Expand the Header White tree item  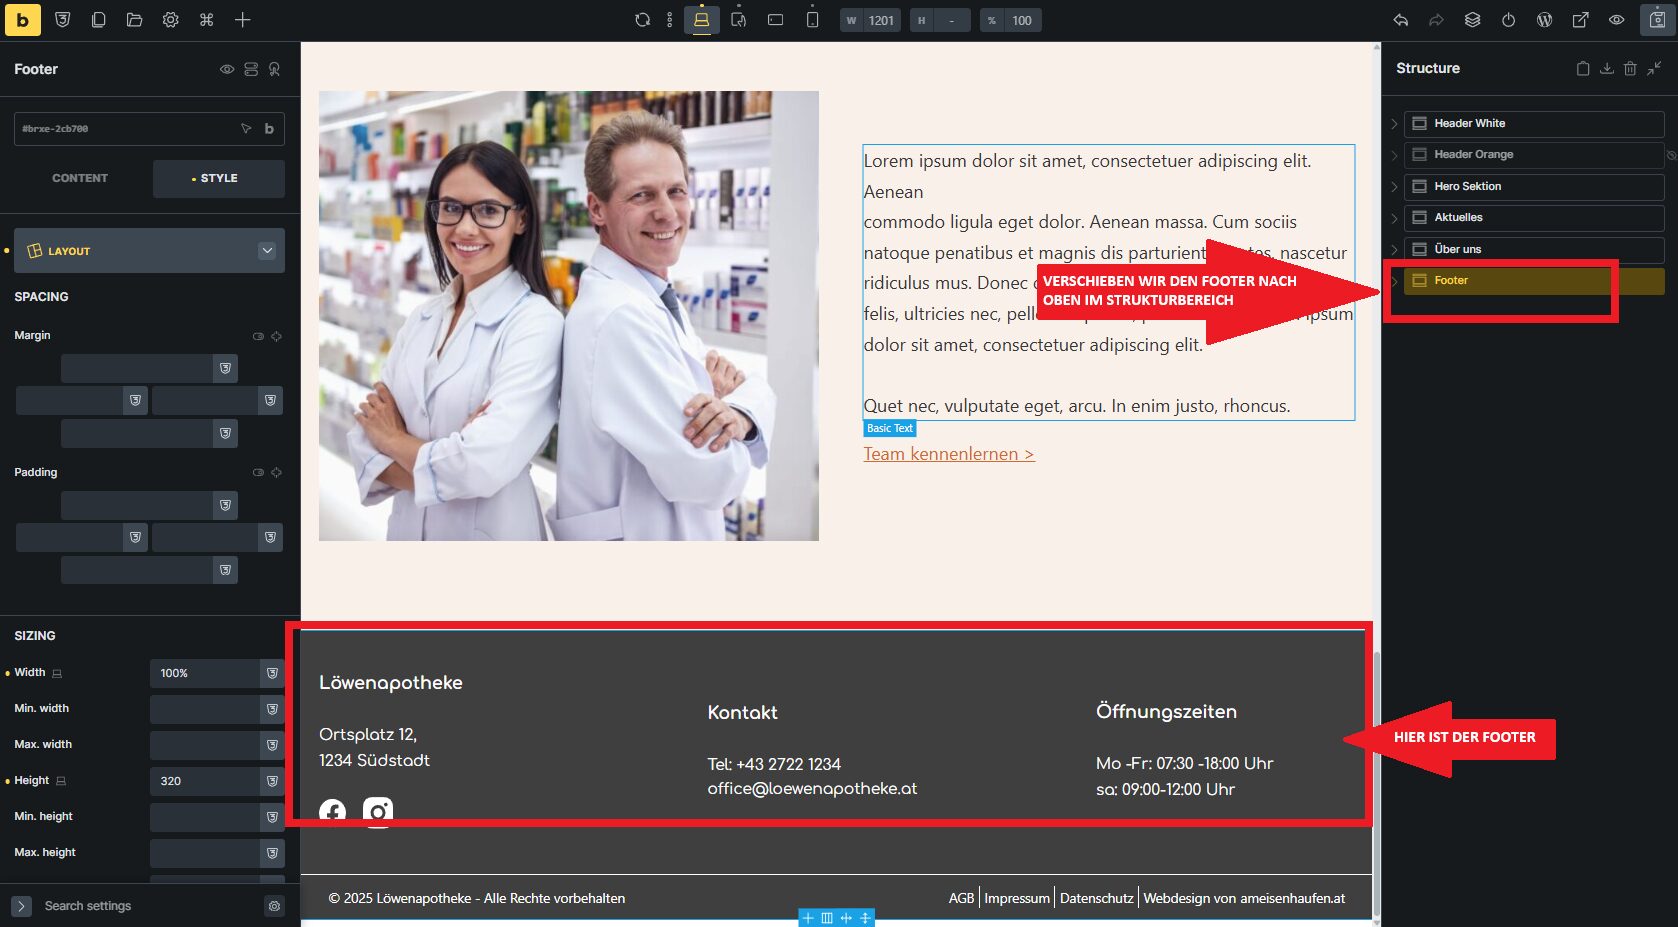point(1394,124)
